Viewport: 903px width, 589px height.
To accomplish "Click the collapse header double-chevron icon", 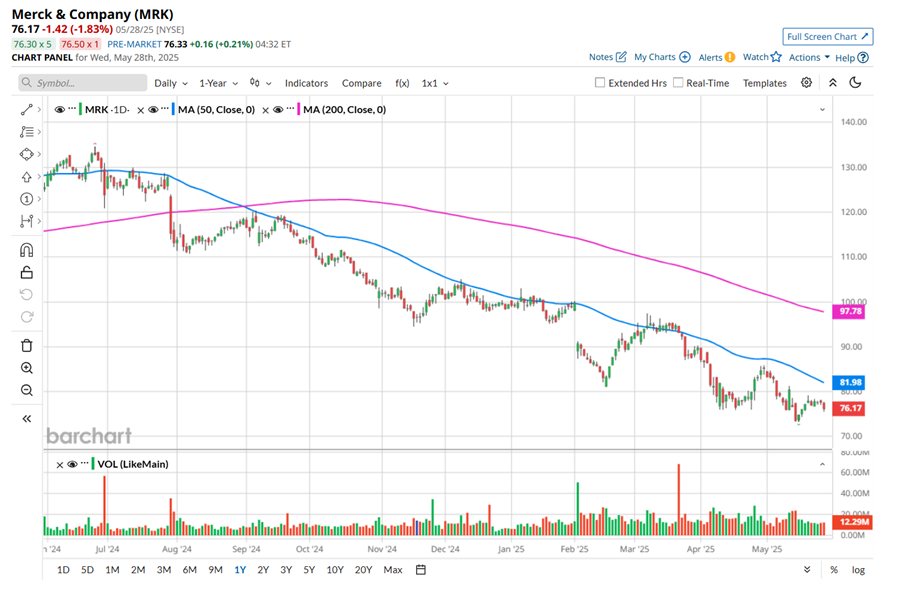I will click(833, 83).
